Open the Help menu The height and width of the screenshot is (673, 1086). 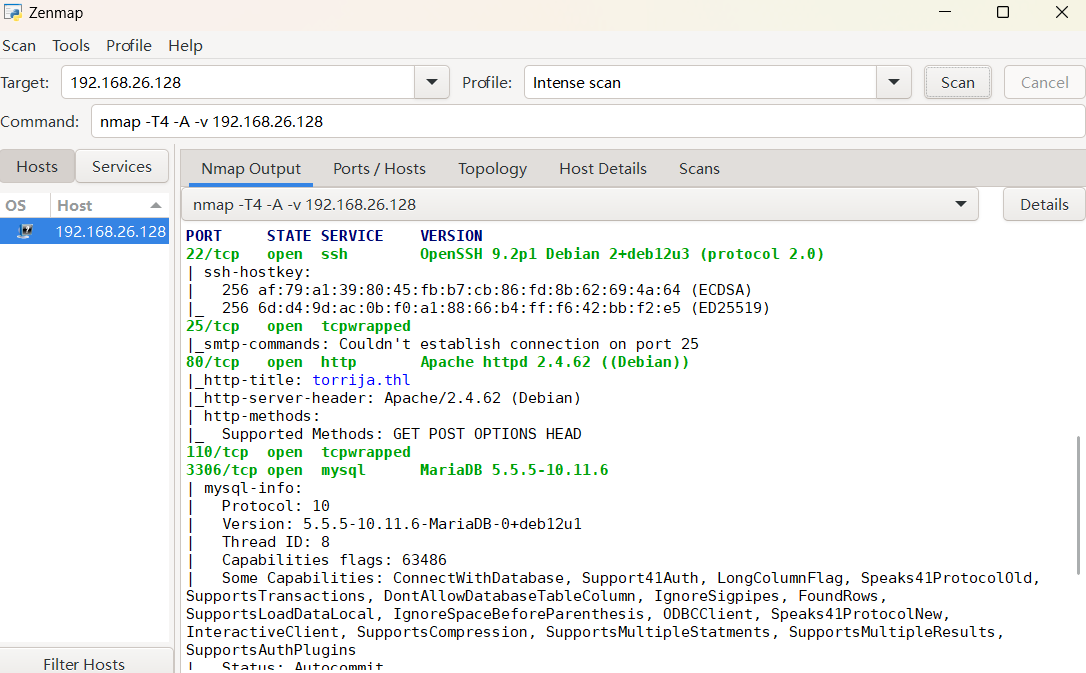coord(185,46)
